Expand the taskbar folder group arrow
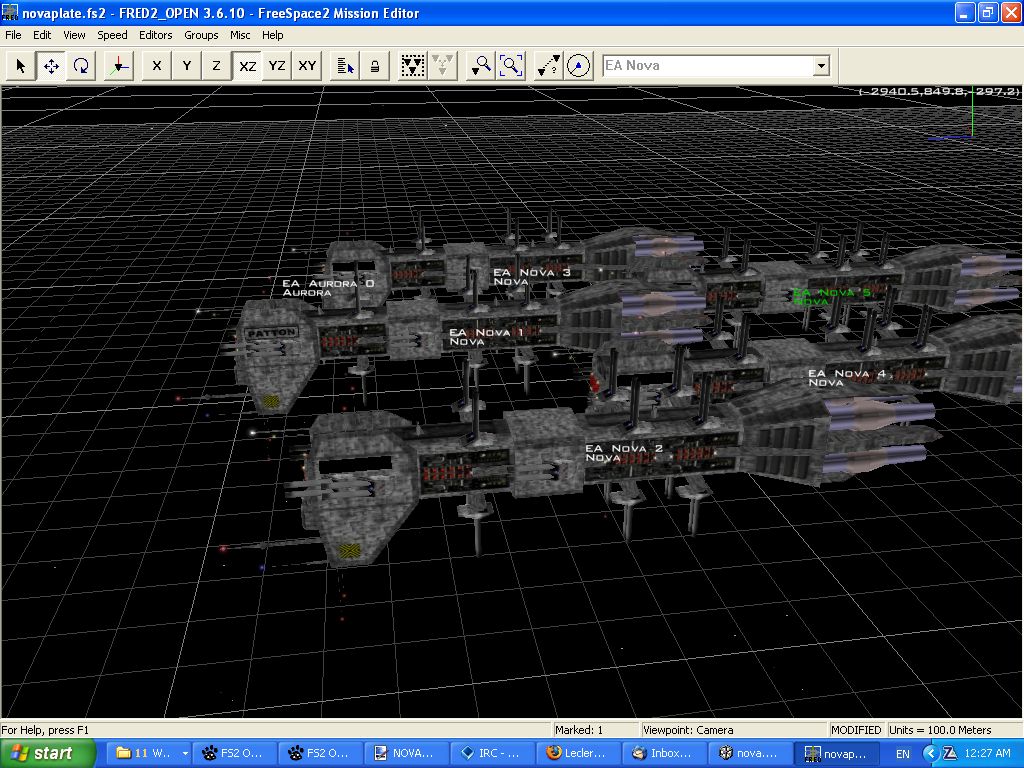The width and height of the screenshot is (1024, 768). pos(185,754)
